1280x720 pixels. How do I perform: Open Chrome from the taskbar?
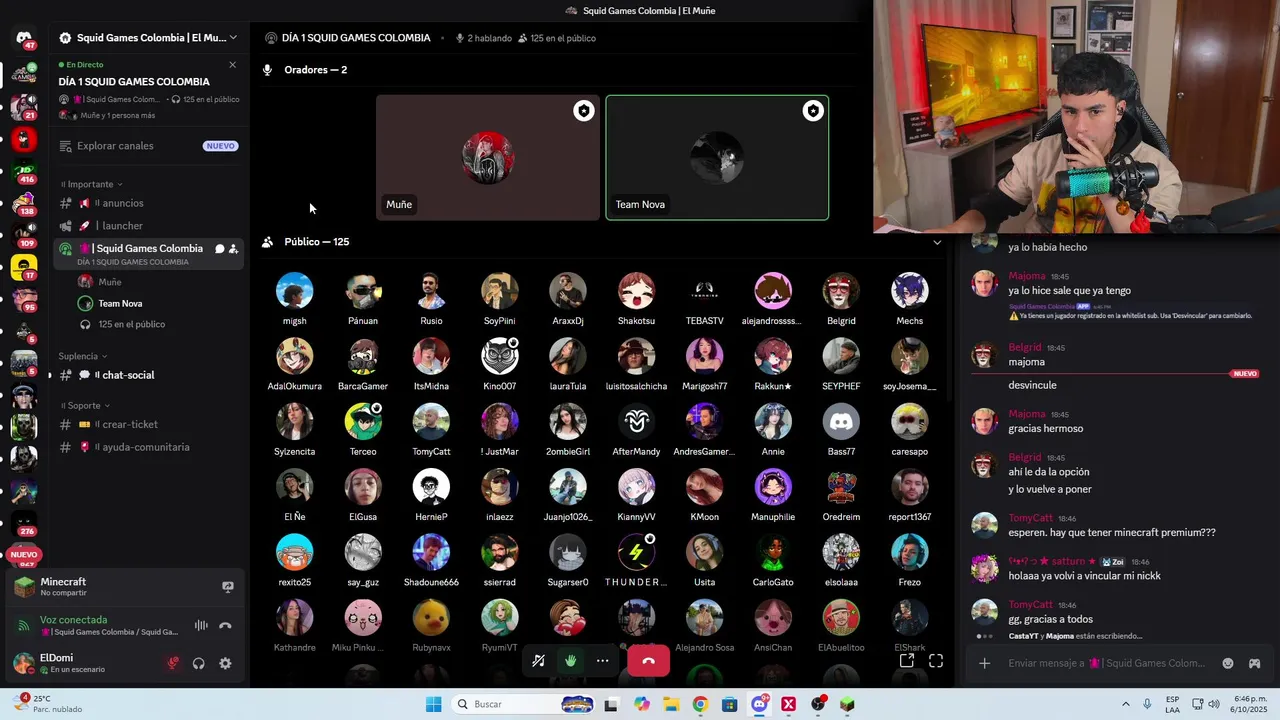pos(700,704)
